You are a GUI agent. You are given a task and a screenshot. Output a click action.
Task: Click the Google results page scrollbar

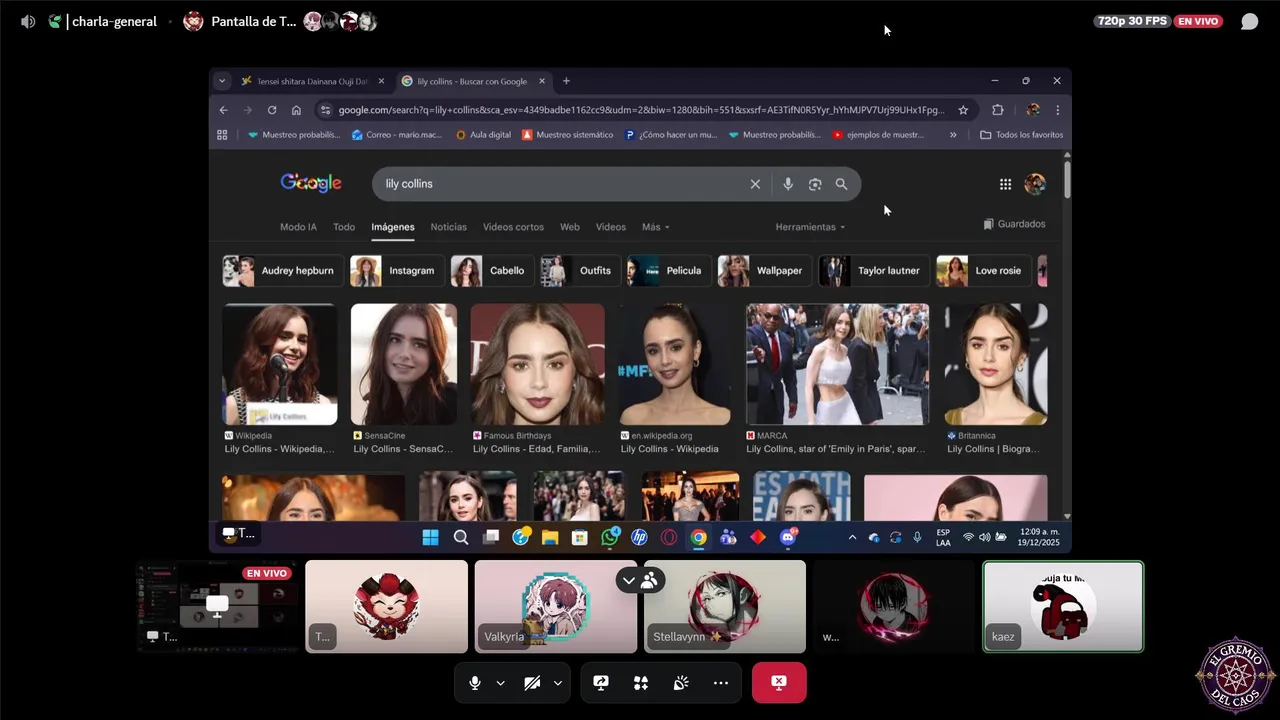(1067, 178)
